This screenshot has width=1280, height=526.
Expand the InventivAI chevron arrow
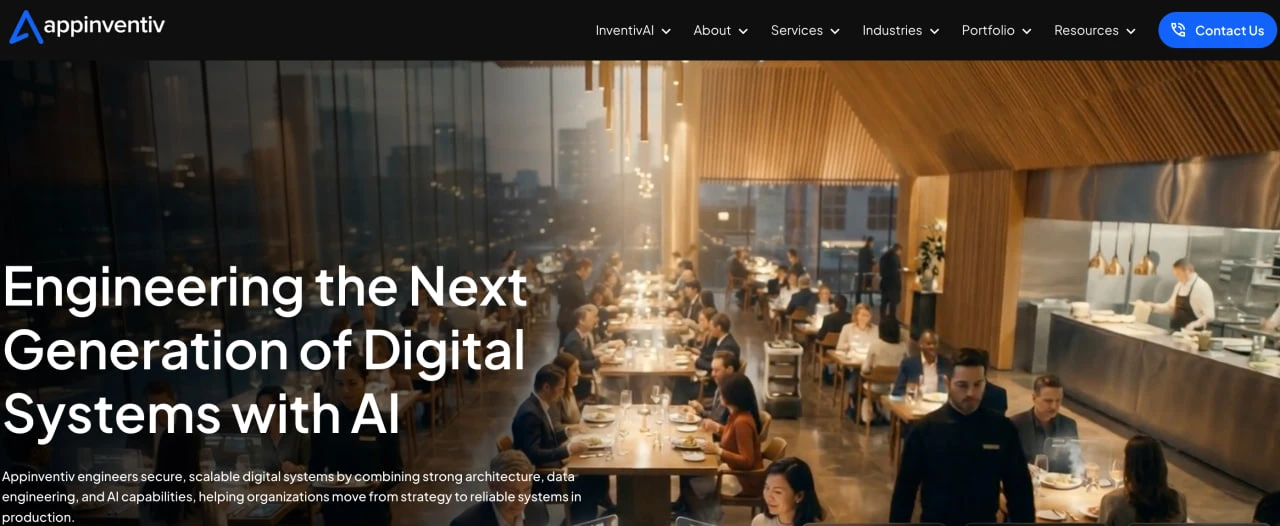coord(666,31)
